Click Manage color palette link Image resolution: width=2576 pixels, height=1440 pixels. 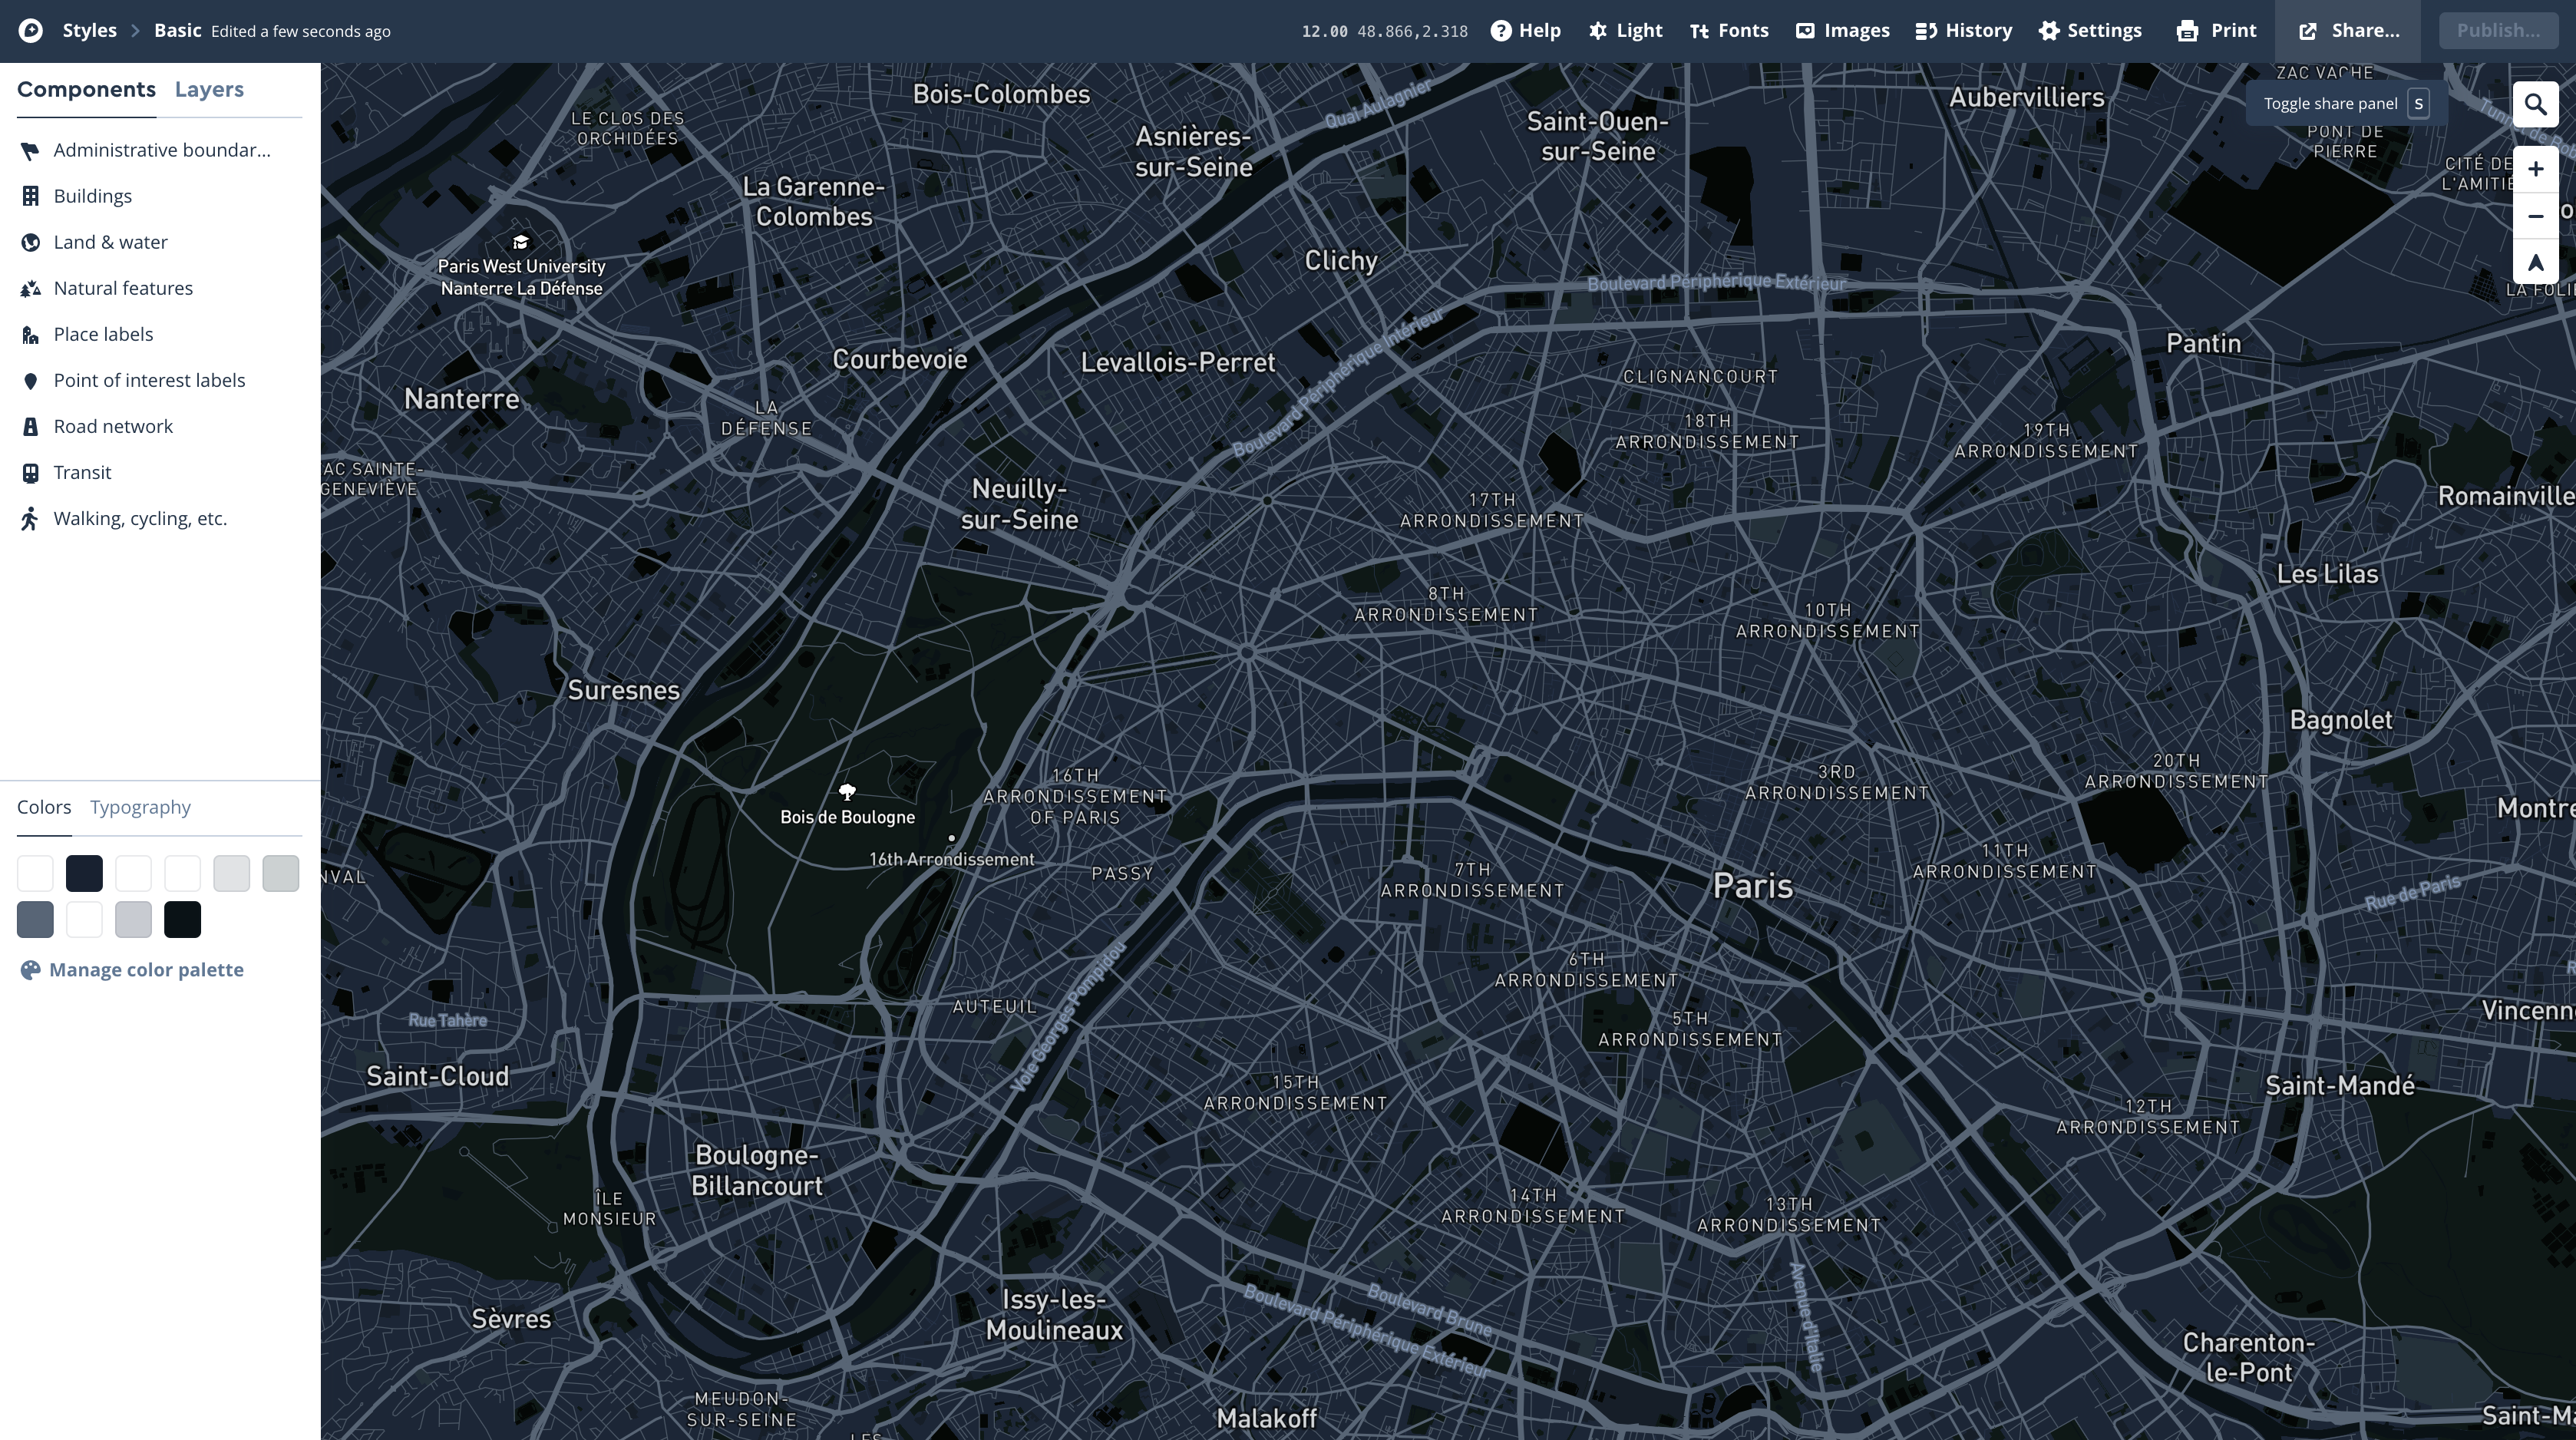pyautogui.click(x=146, y=970)
